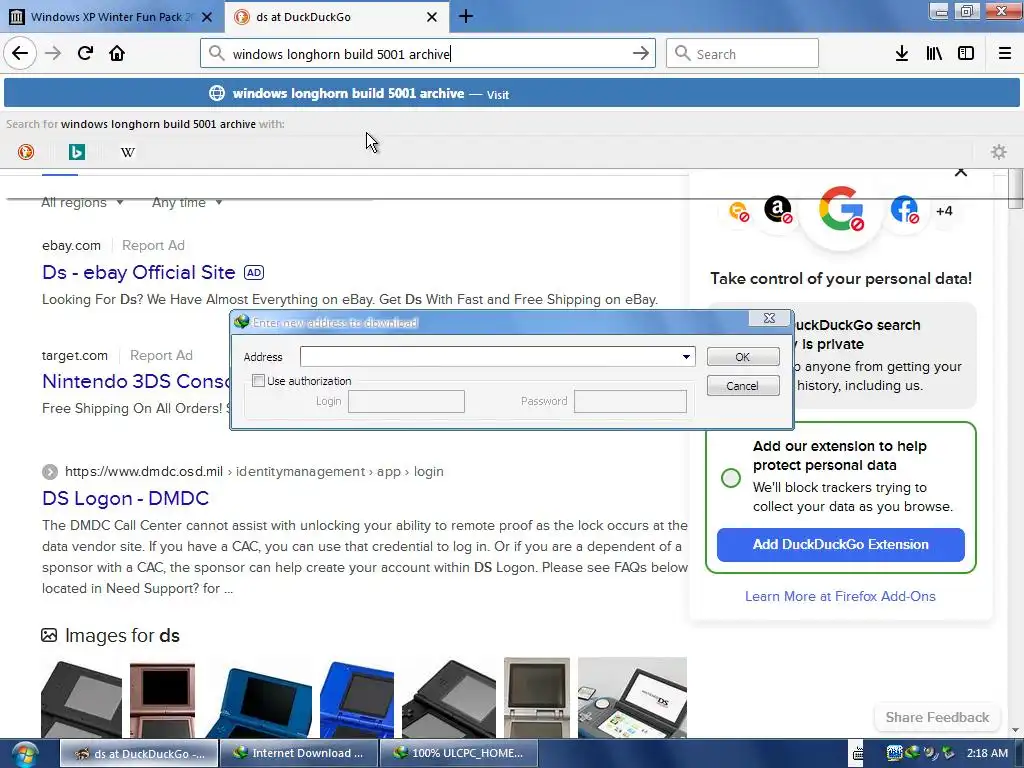
Task: Click Report Ad next to ebay.com
Action: [x=153, y=246]
